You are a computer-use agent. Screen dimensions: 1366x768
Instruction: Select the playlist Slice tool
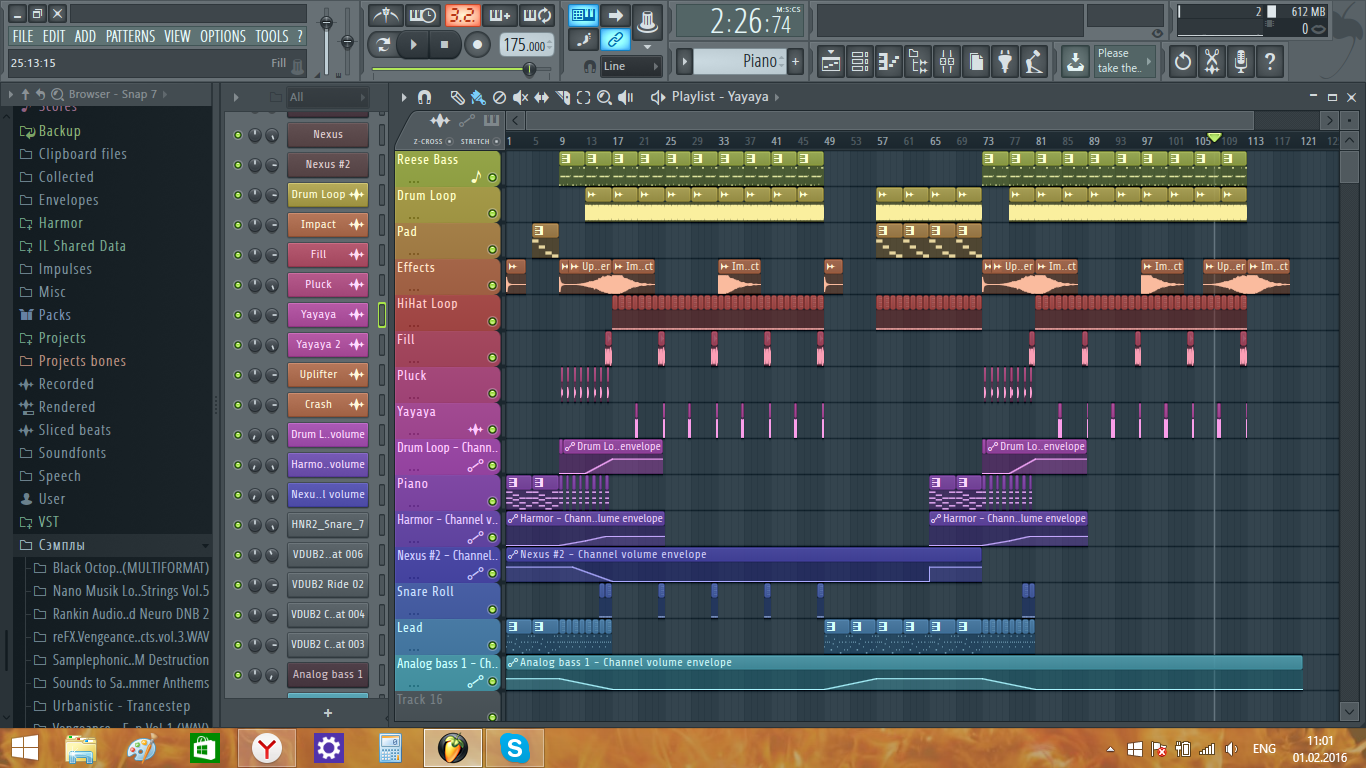[x=562, y=97]
